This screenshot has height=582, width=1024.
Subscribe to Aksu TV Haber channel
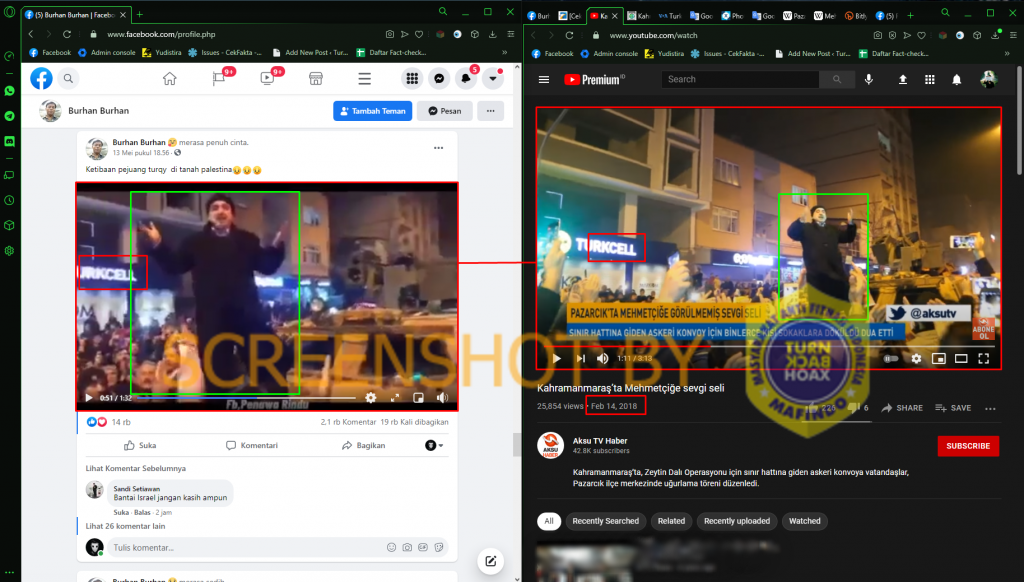(x=968, y=446)
